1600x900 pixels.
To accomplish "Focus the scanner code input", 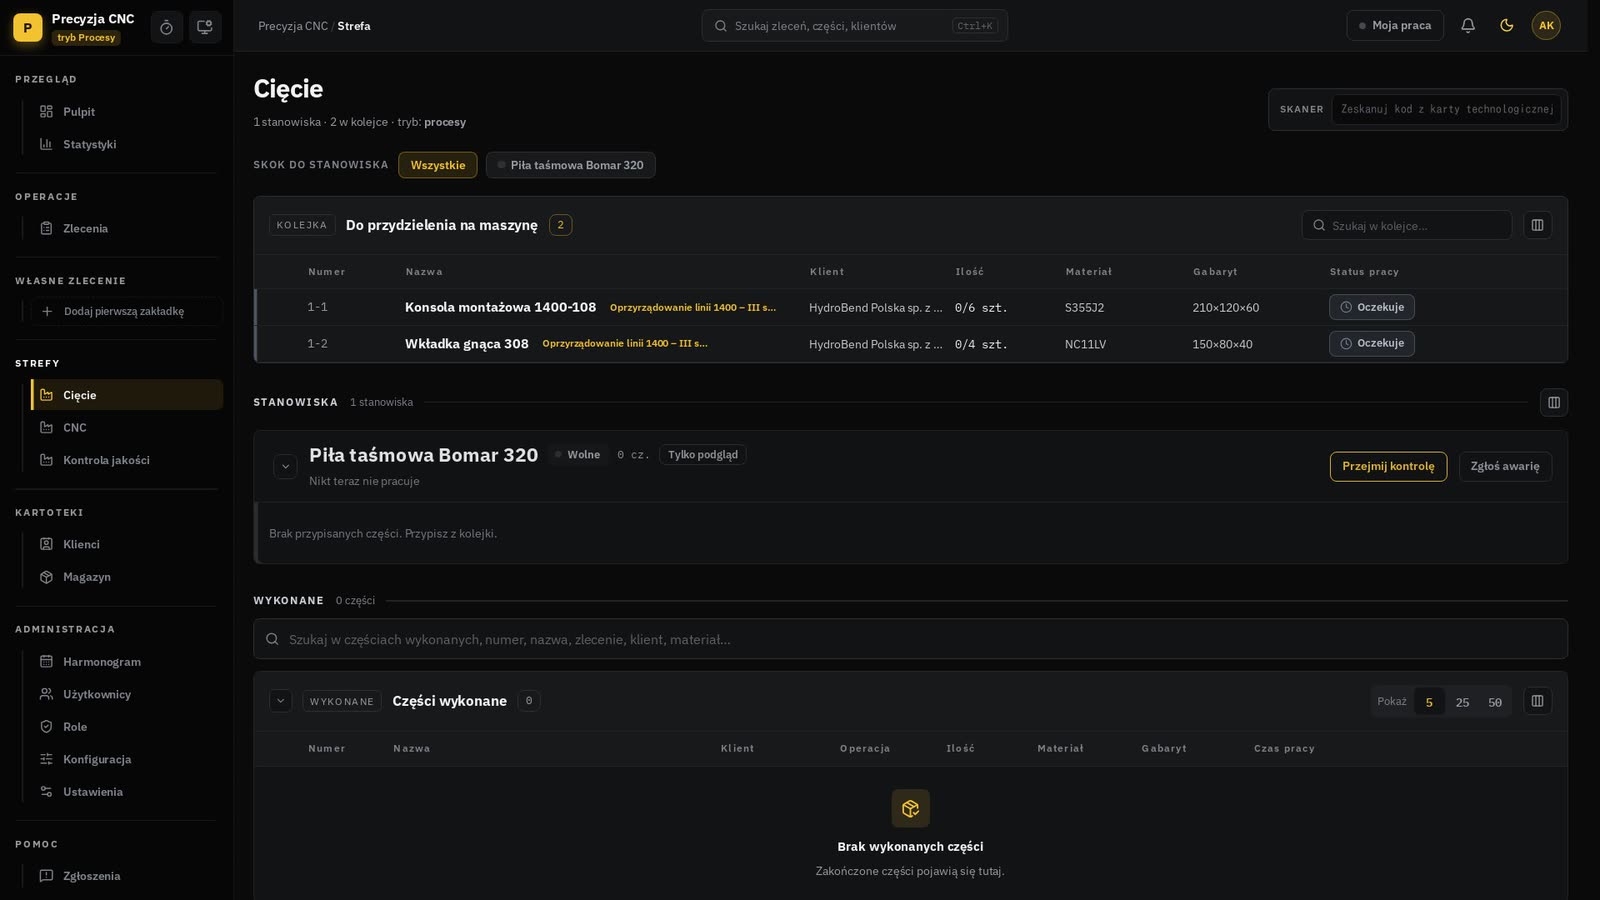I will (1447, 109).
